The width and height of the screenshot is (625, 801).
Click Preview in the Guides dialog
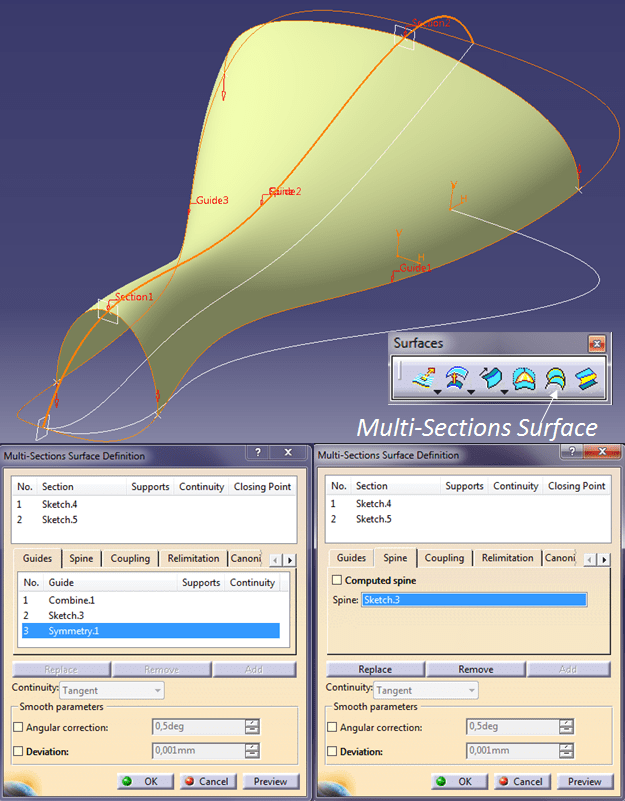pyautogui.click(x=270, y=781)
